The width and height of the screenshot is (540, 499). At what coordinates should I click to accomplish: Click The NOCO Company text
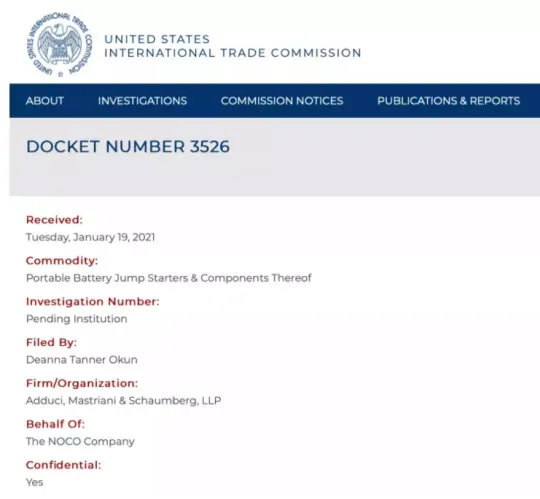tap(80, 441)
